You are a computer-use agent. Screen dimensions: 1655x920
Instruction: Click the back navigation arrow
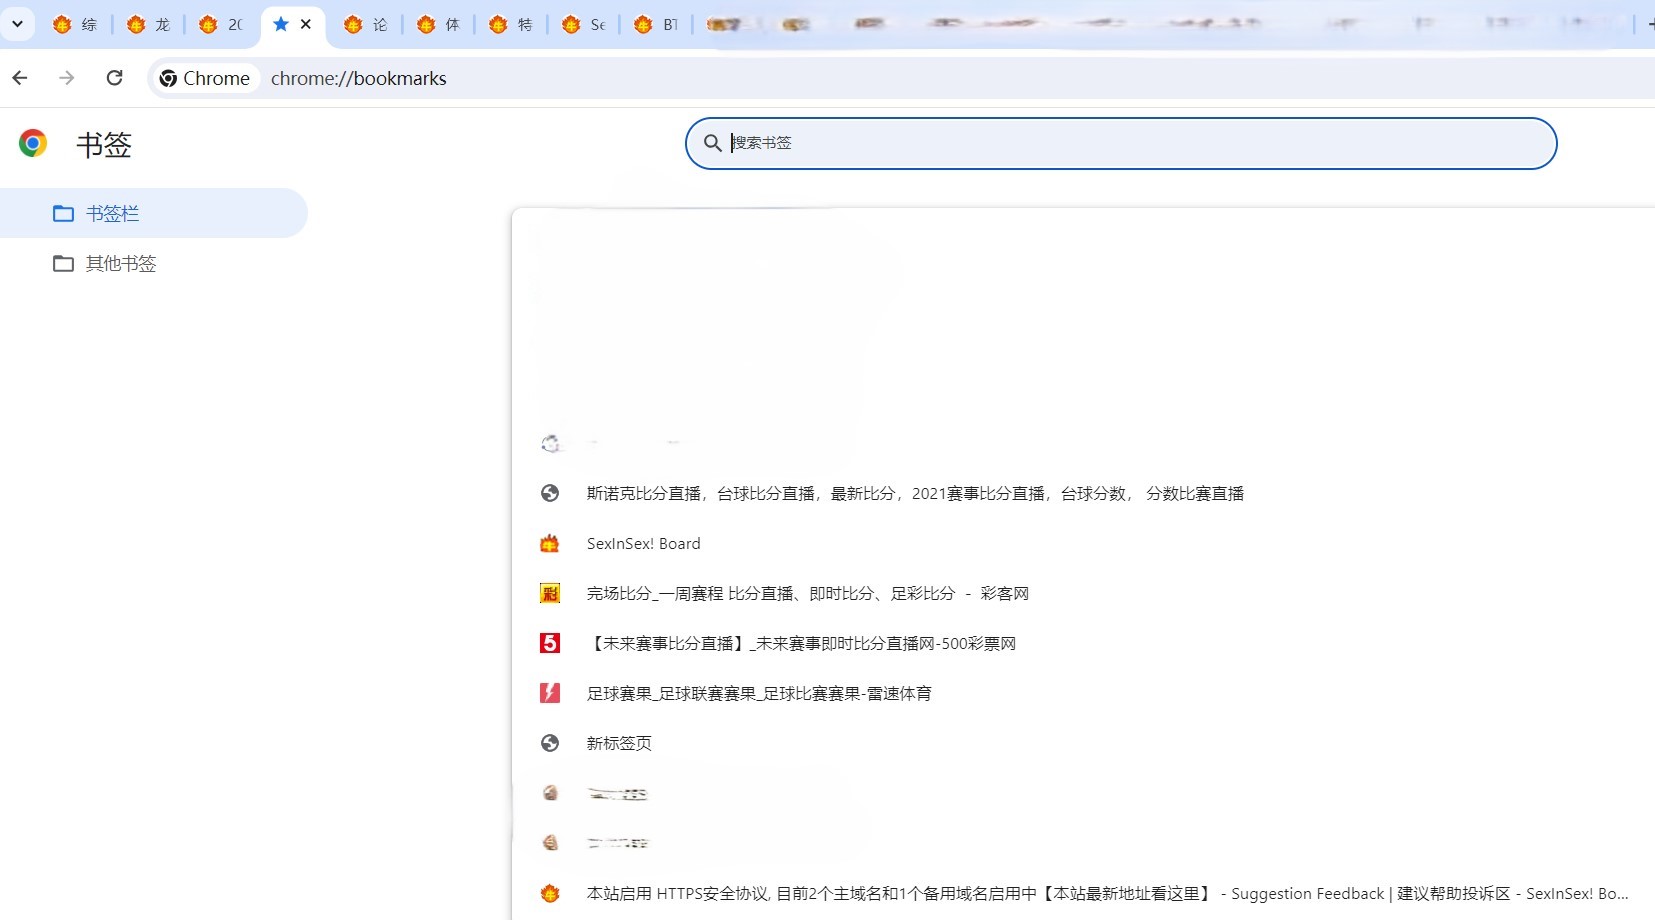tap(20, 78)
